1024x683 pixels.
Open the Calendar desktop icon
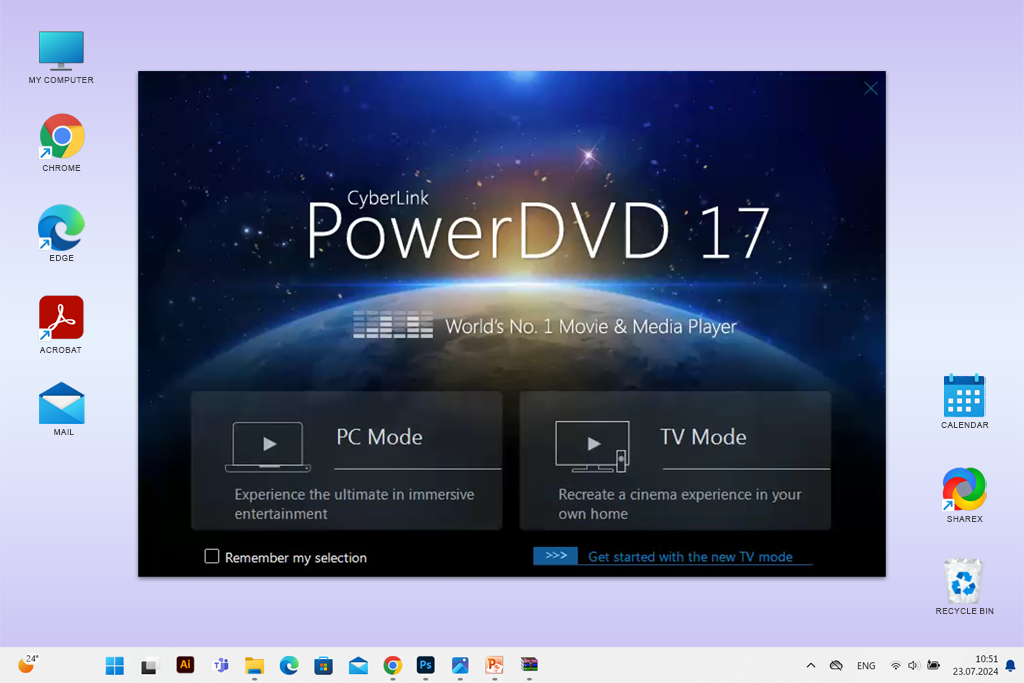click(x=965, y=402)
